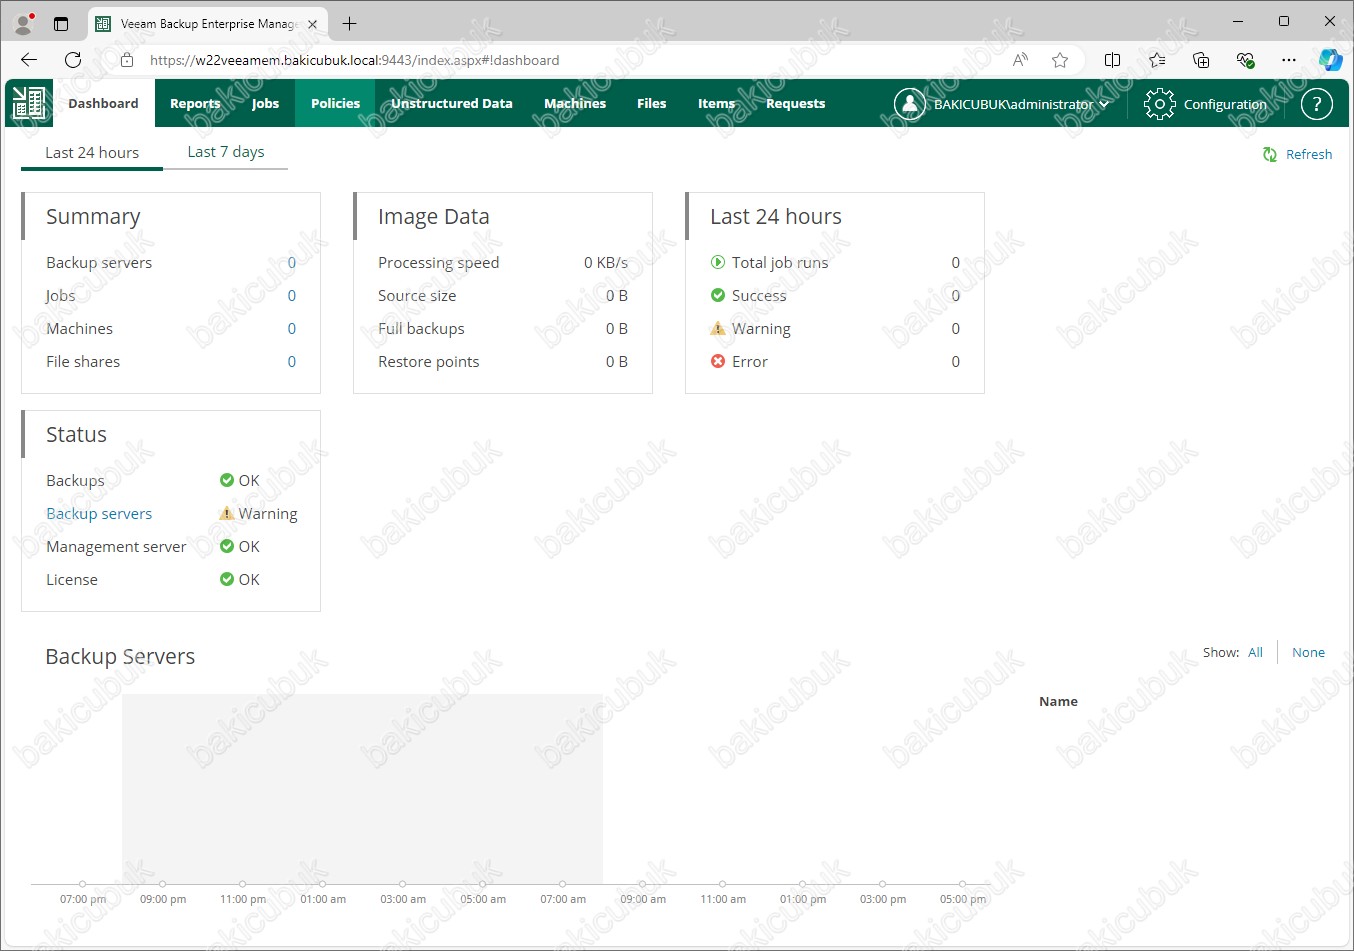The image size is (1354, 951).
Task: Go back with browser back arrow
Action: pos(28,60)
